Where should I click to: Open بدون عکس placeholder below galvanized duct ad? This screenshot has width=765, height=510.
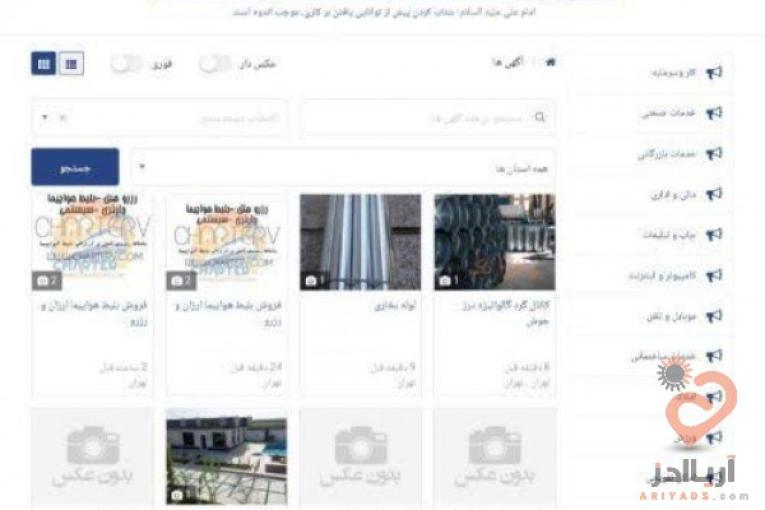(x=495, y=457)
